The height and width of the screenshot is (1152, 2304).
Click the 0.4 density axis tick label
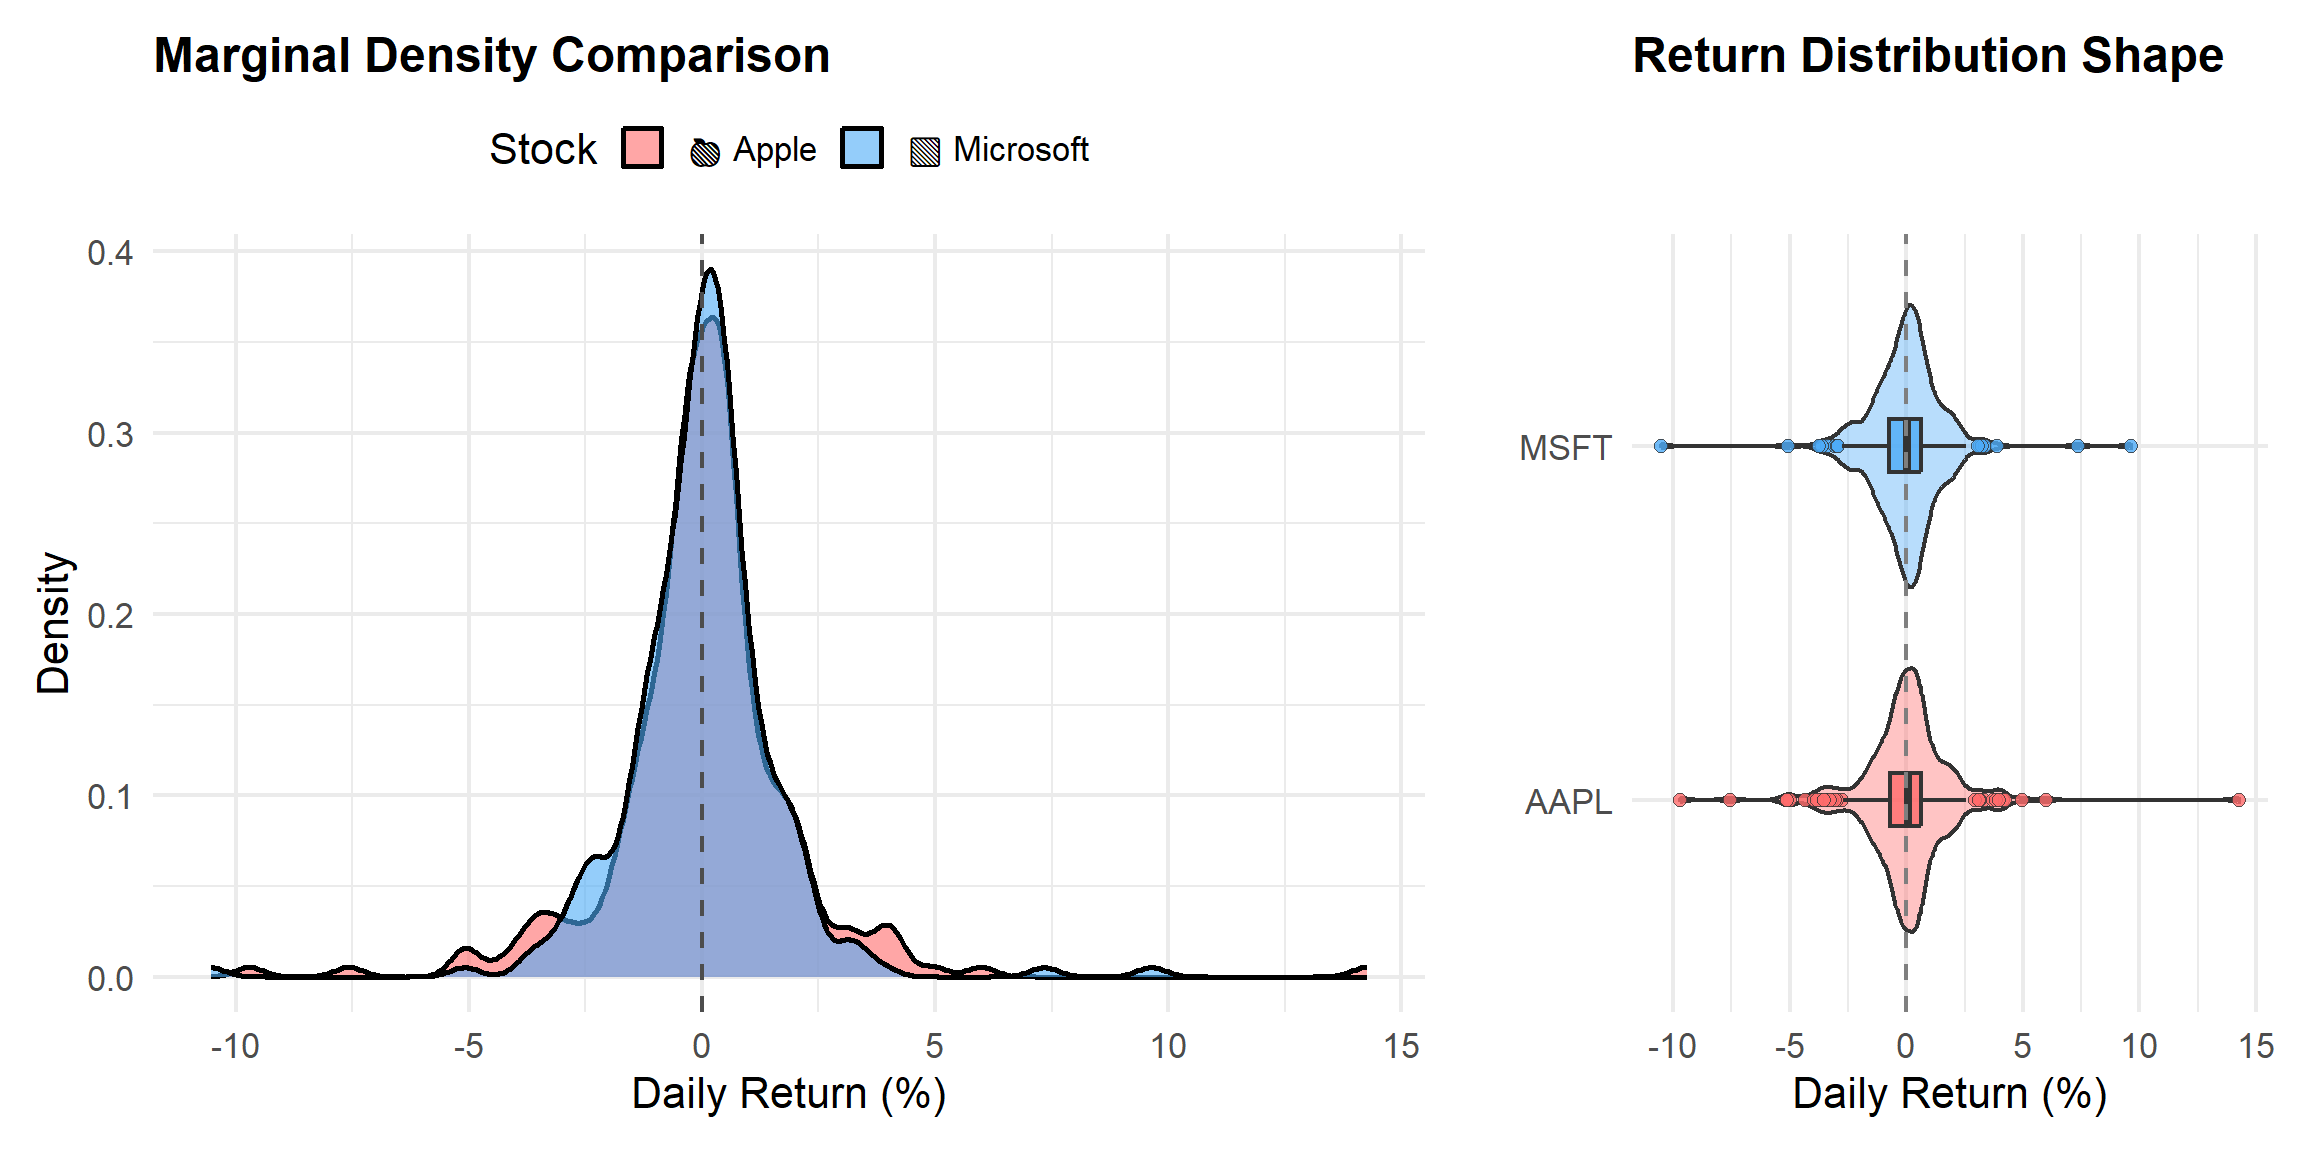click(x=110, y=253)
